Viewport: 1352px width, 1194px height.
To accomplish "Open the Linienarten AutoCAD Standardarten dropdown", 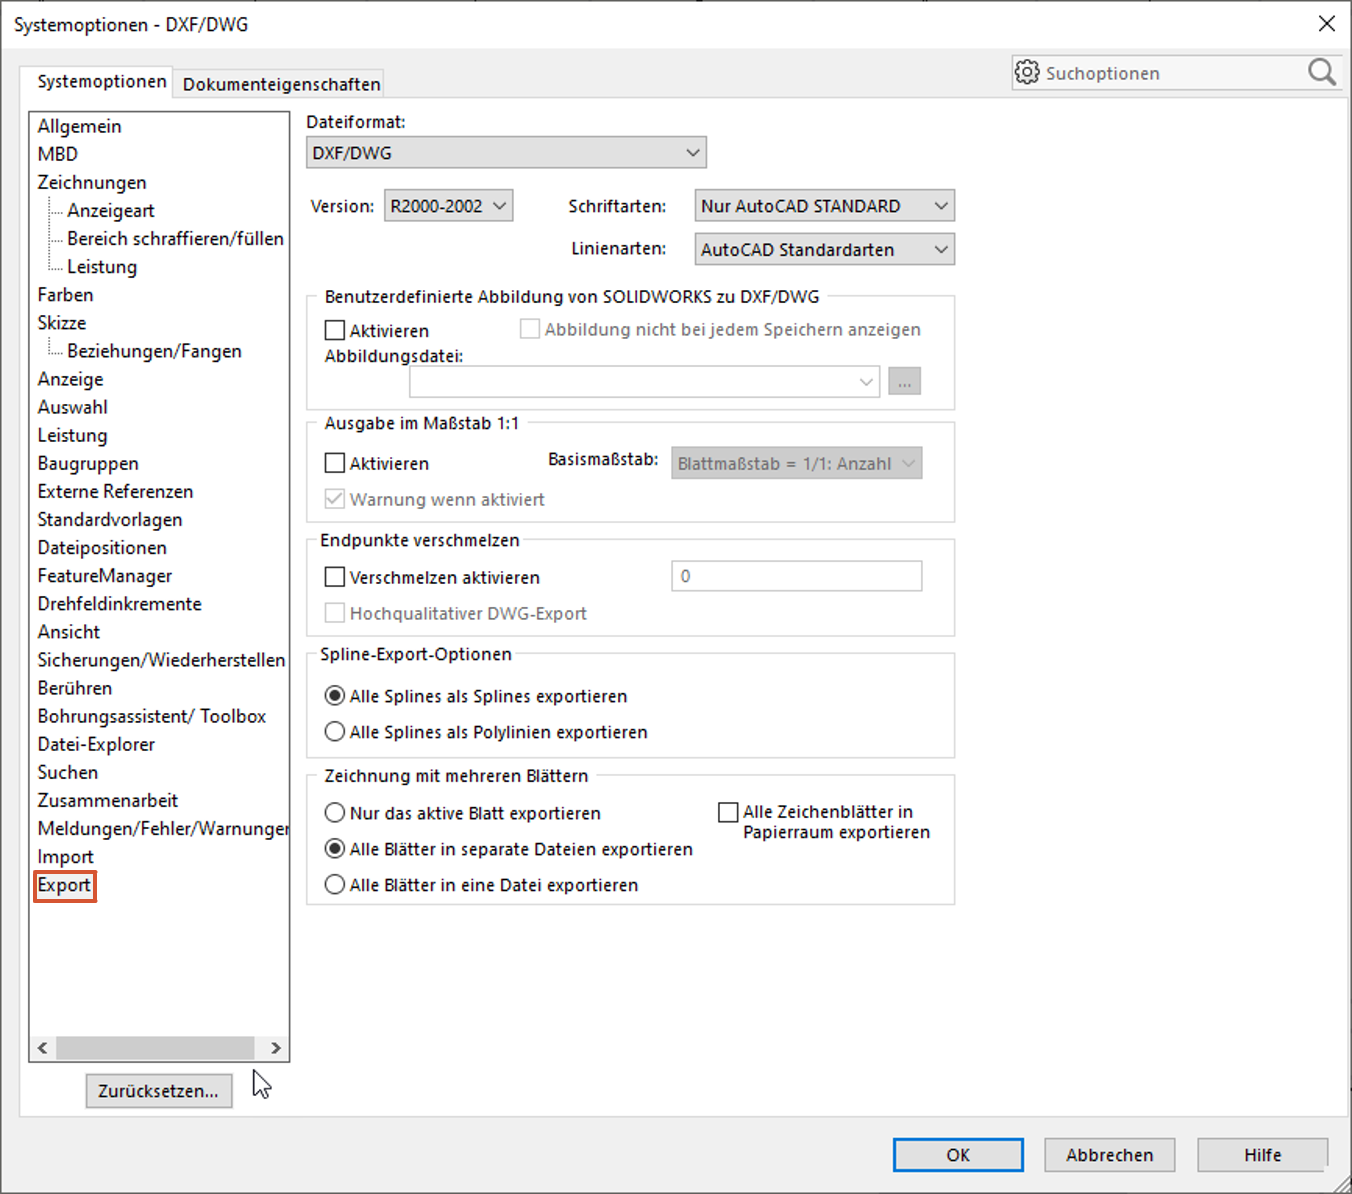I will [824, 250].
